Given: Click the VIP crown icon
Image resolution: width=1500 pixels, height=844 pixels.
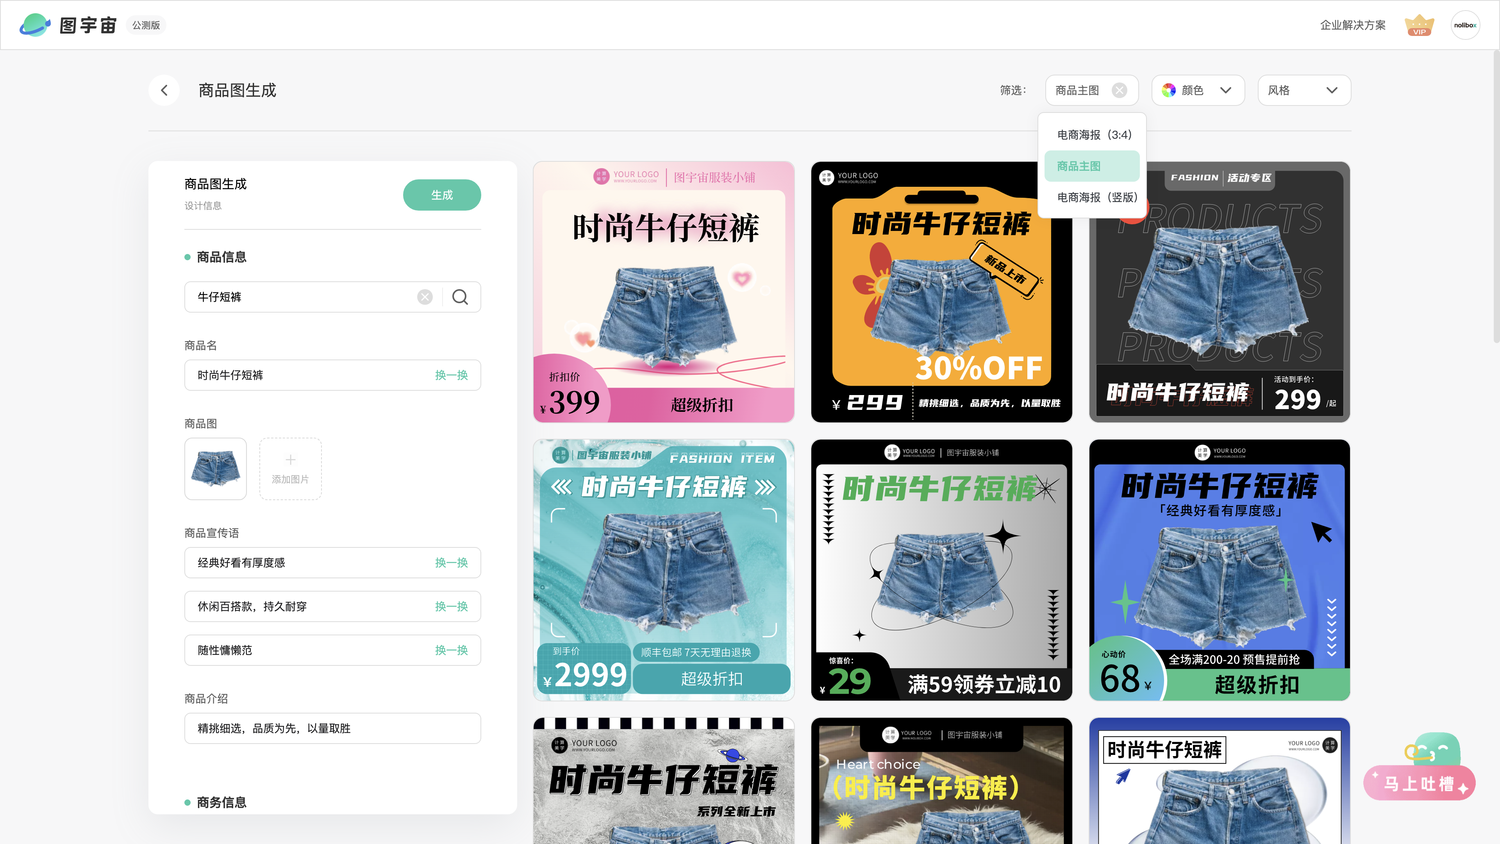Looking at the screenshot, I should pyautogui.click(x=1419, y=25).
